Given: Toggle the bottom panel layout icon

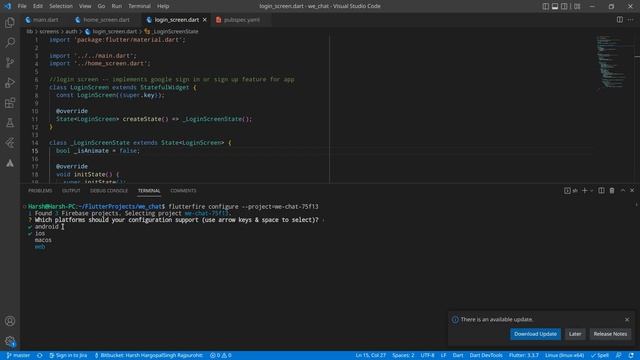Looking at the screenshot, I should click(555, 6).
